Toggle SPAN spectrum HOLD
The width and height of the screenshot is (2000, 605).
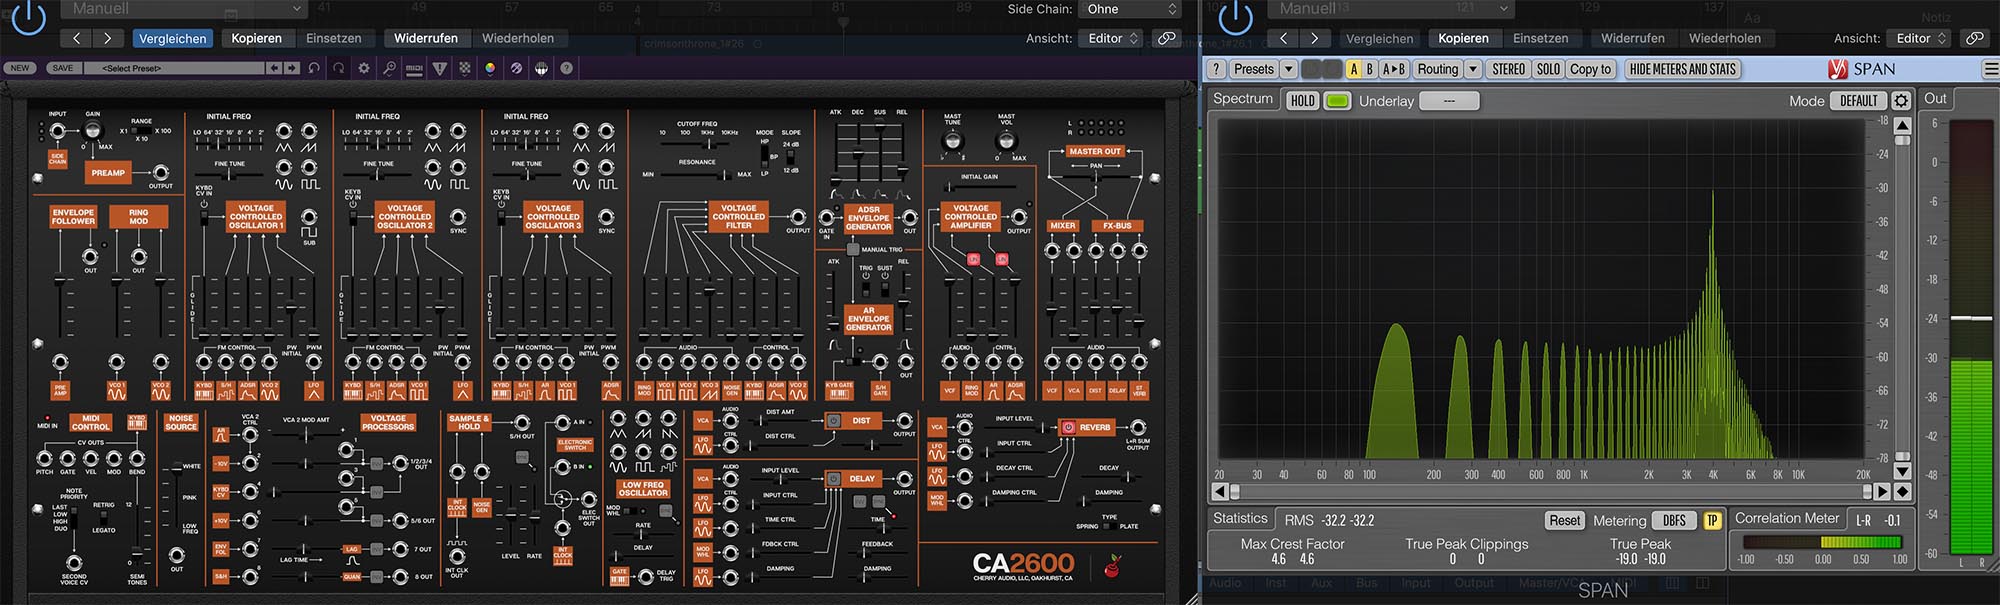click(x=1302, y=101)
